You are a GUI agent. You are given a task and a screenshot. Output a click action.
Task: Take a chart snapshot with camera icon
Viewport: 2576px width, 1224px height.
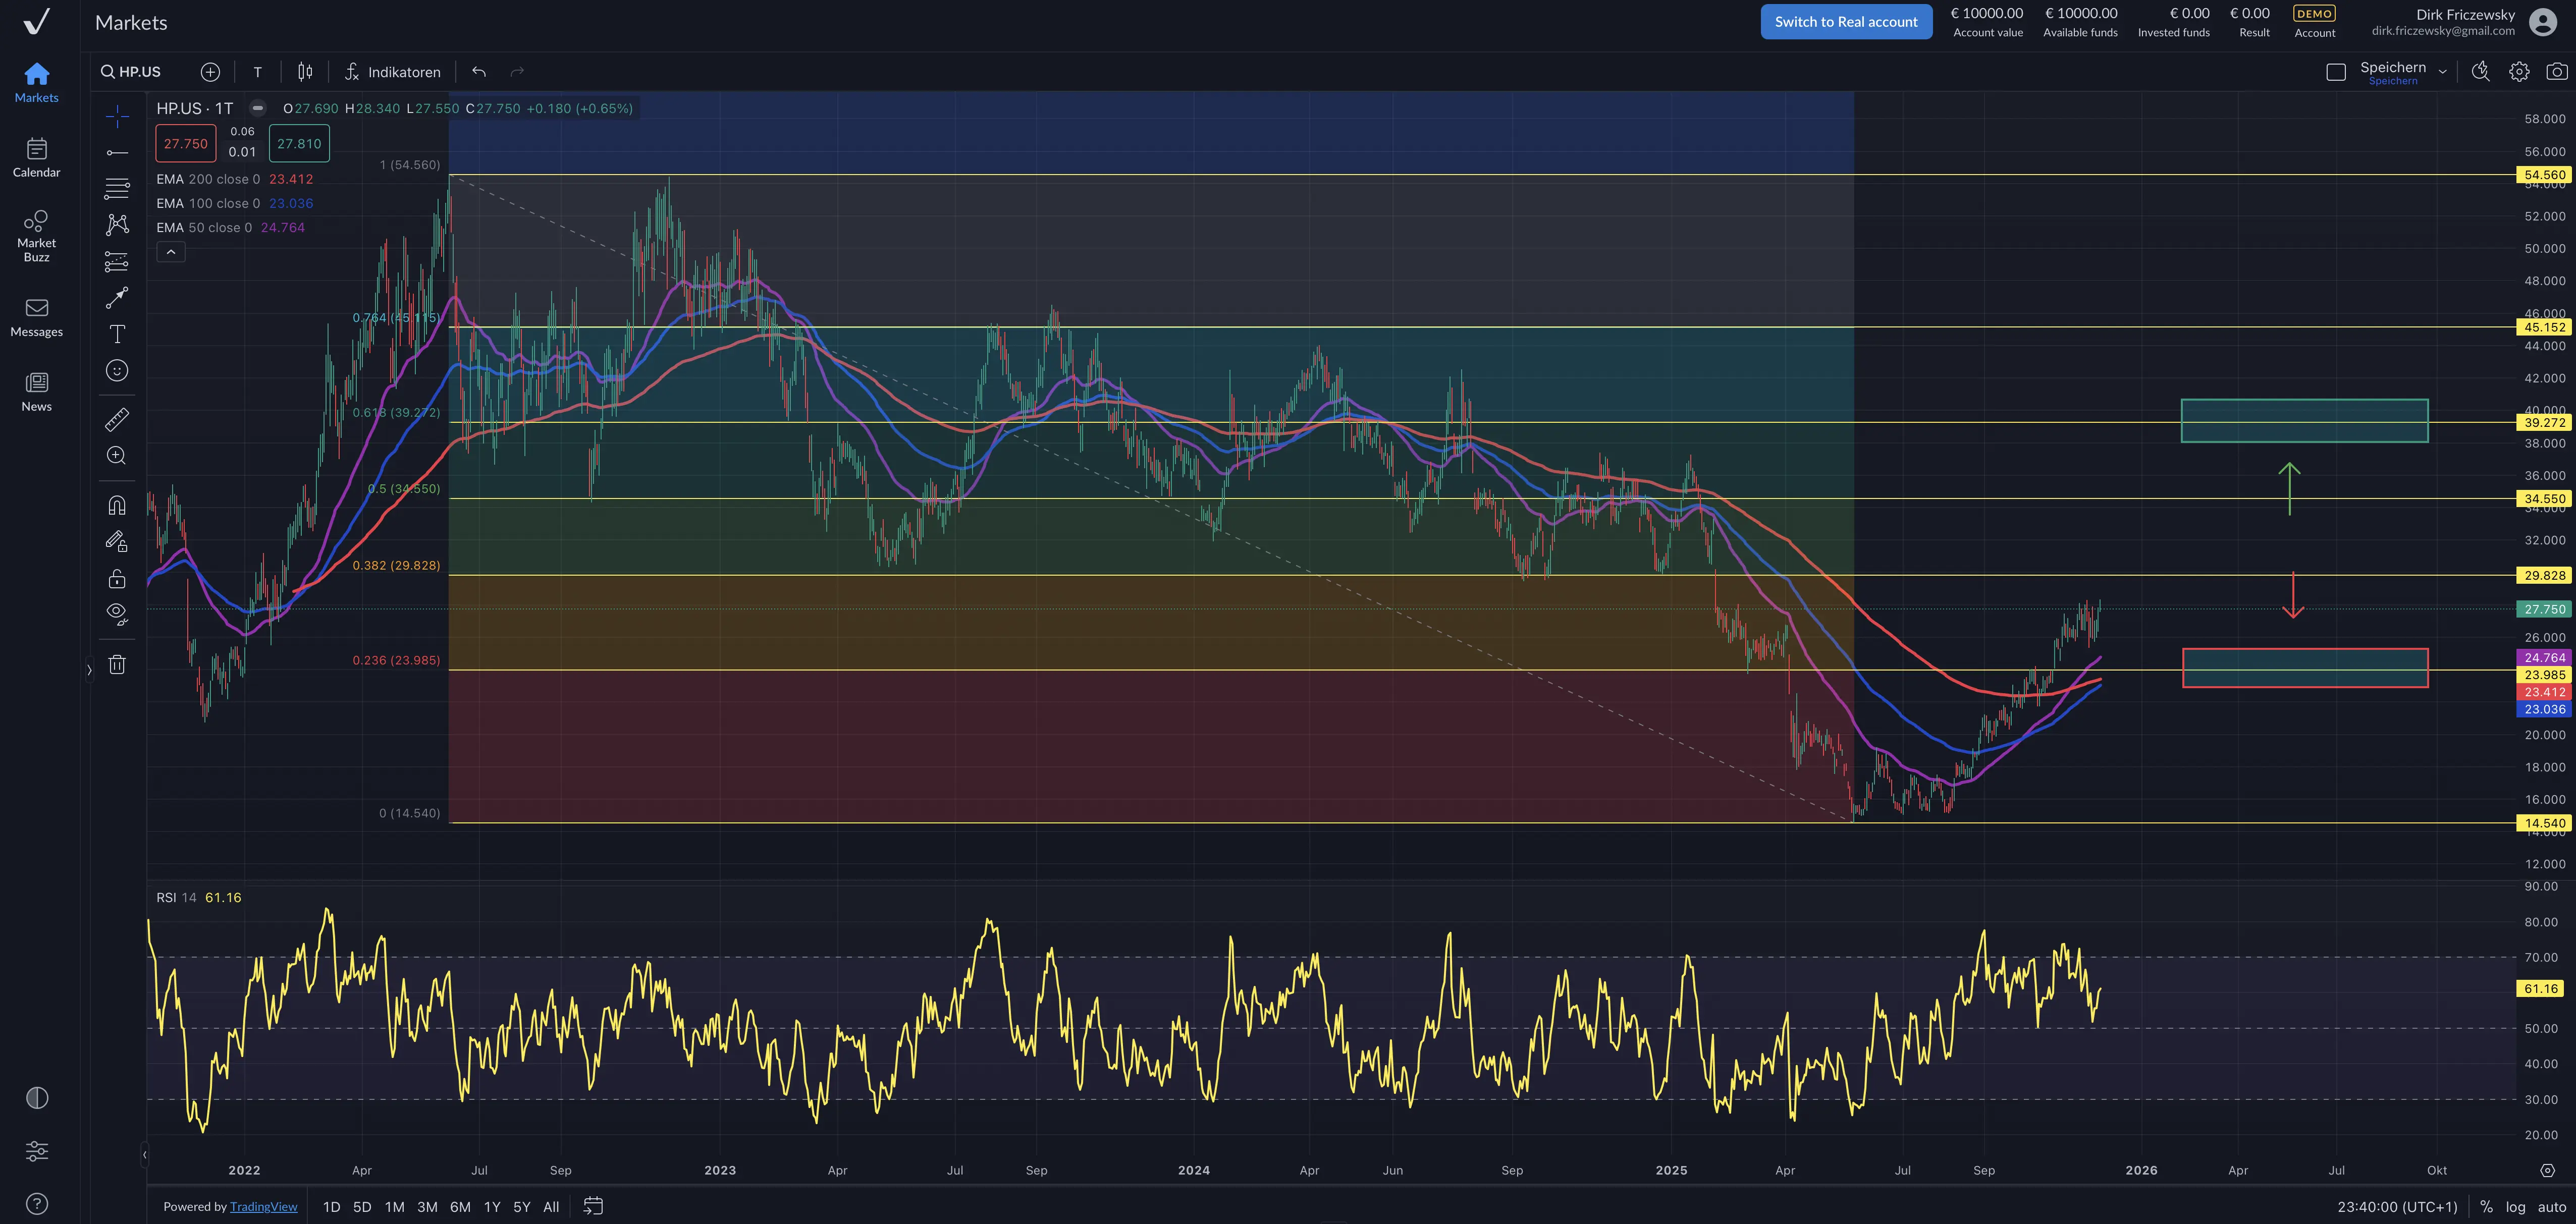point(2556,72)
